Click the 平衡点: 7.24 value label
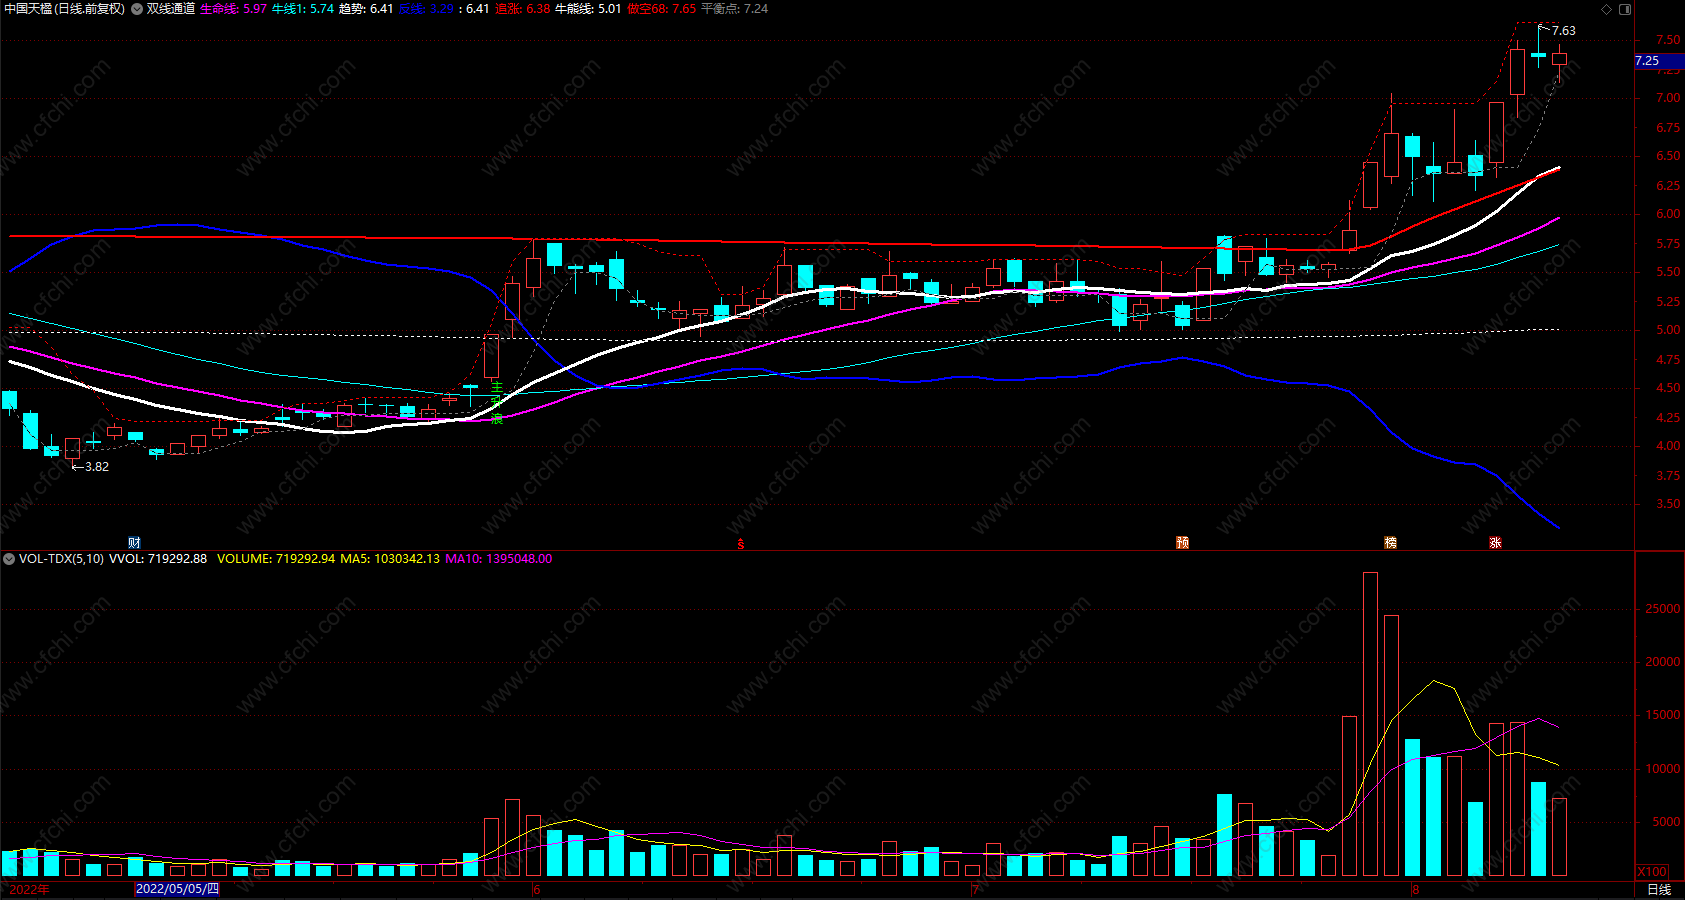Screen dimensions: 1685x900 coord(735,9)
